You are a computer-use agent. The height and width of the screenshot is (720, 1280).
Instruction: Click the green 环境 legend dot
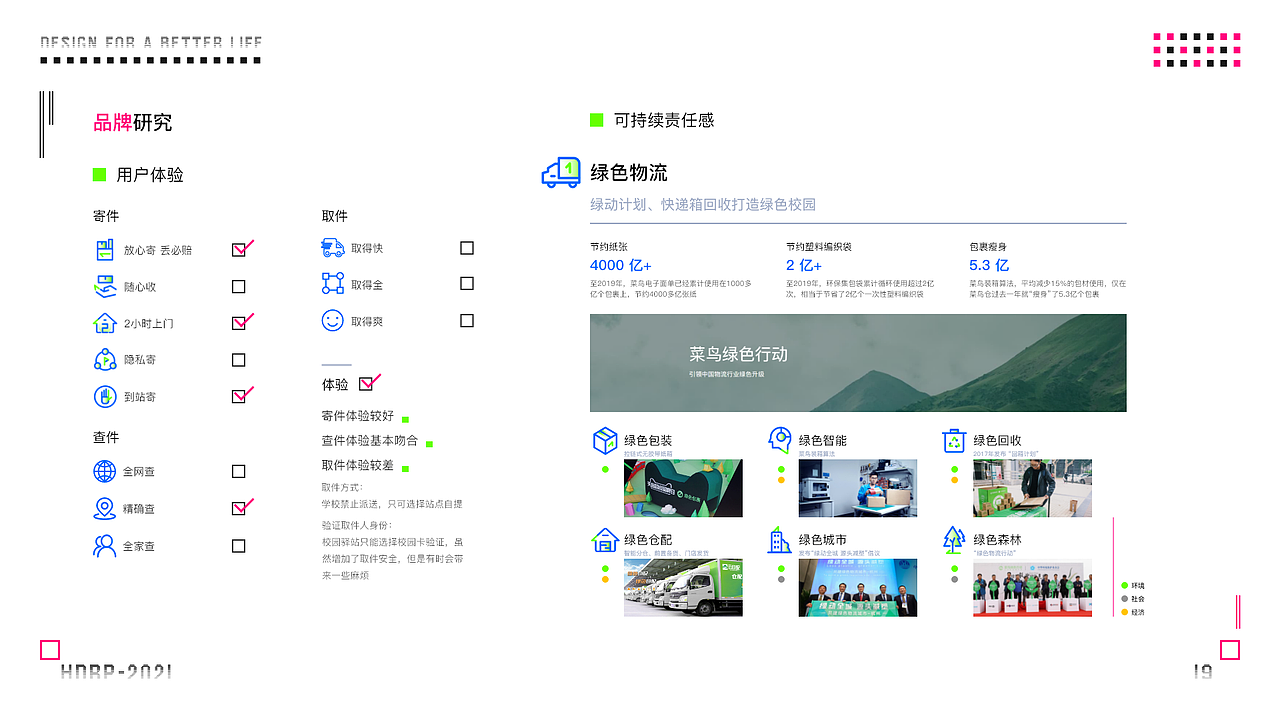pyautogui.click(x=1125, y=586)
